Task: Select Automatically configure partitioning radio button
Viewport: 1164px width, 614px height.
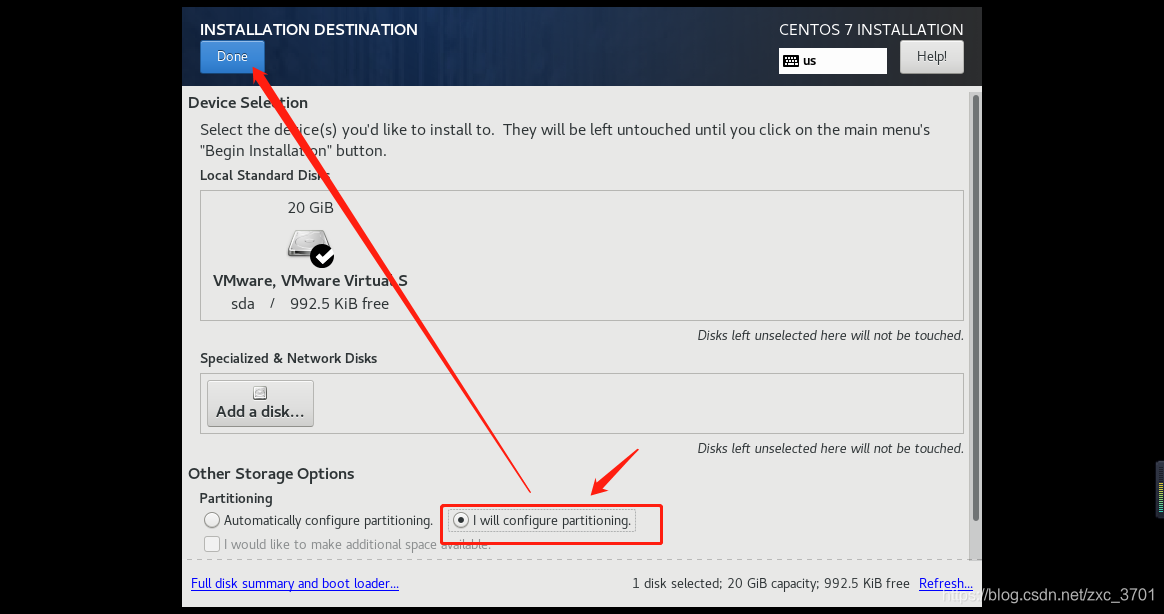Action: (212, 520)
